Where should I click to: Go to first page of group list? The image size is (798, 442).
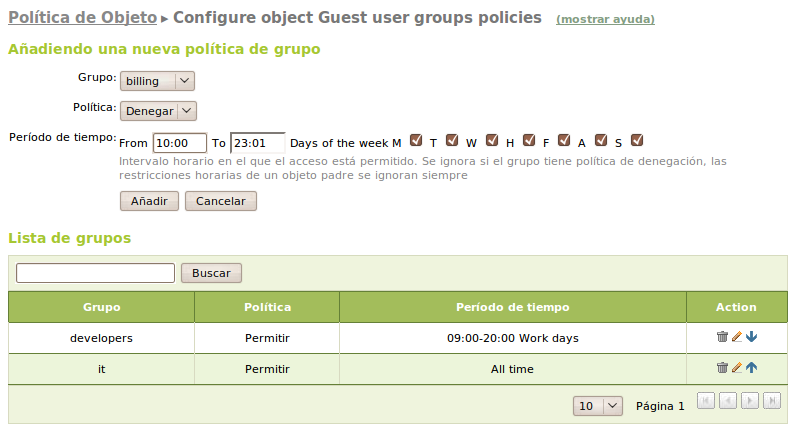pos(705,401)
